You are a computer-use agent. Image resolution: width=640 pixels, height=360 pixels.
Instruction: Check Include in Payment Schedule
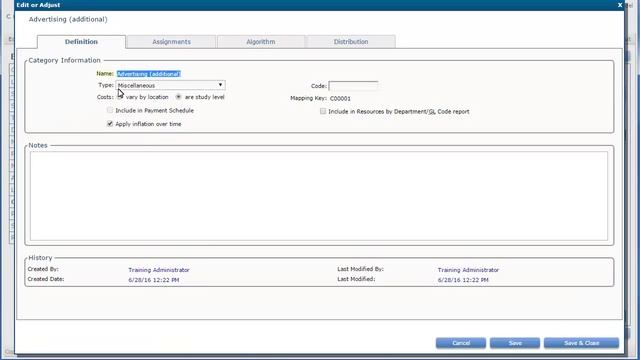[110, 110]
